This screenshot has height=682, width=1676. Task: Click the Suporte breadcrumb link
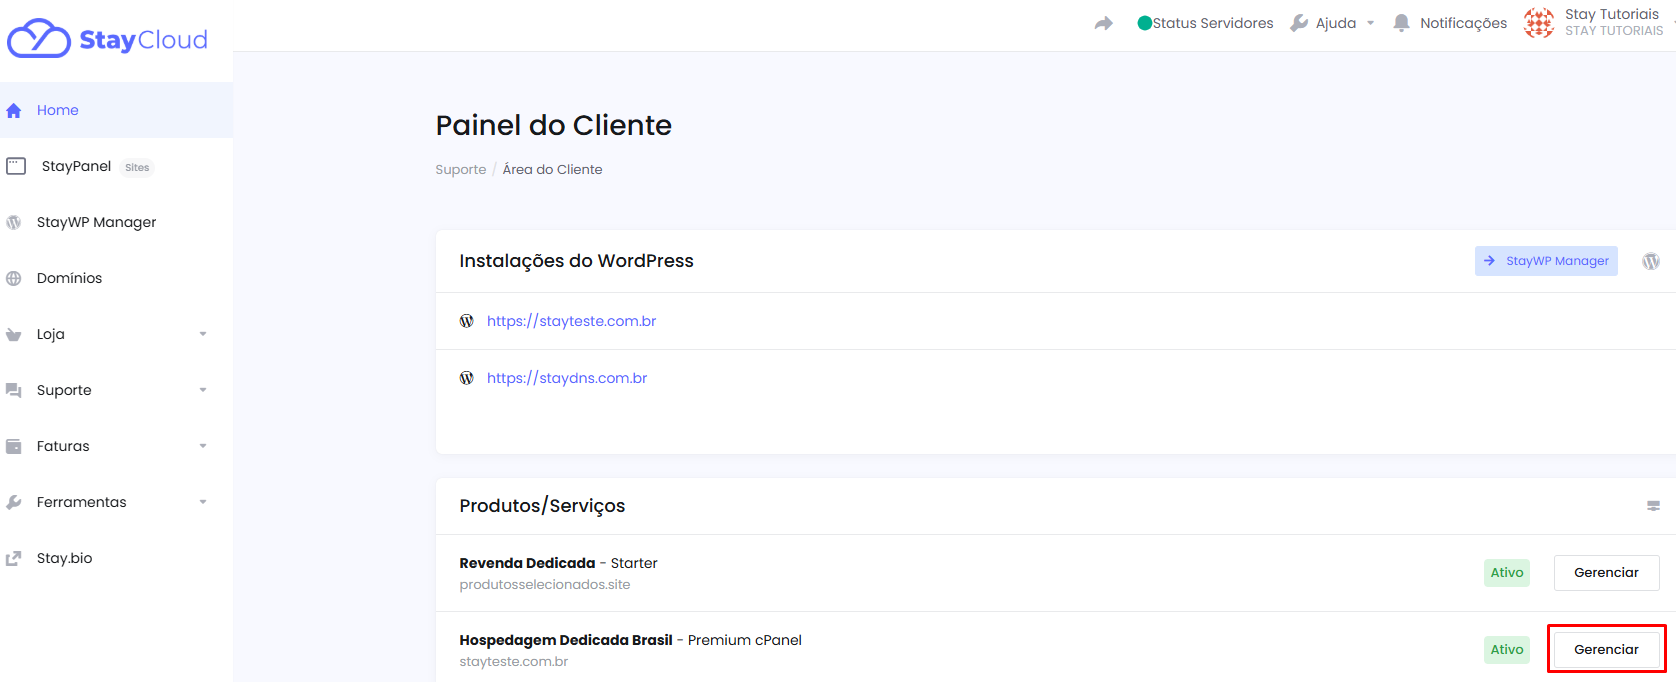[x=461, y=170]
